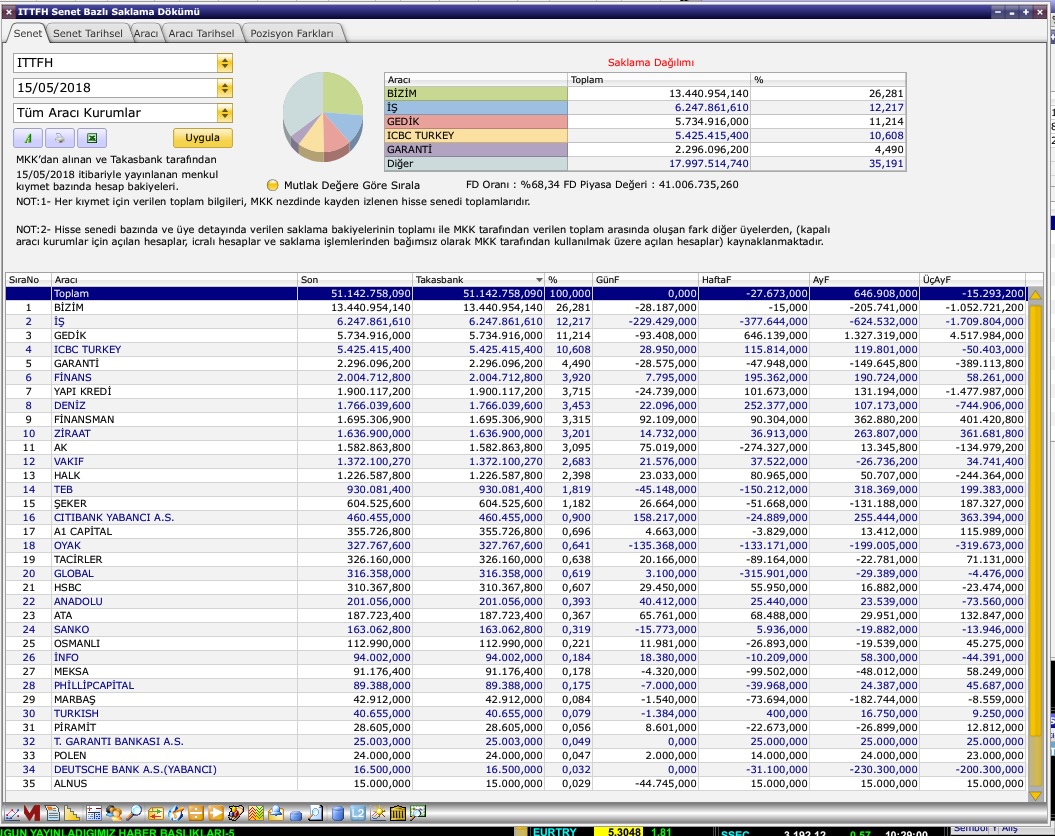This screenshot has width=1055, height=836.
Task: Open the line chart tool in bottom toolbar
Action: (x=11, y=813)
